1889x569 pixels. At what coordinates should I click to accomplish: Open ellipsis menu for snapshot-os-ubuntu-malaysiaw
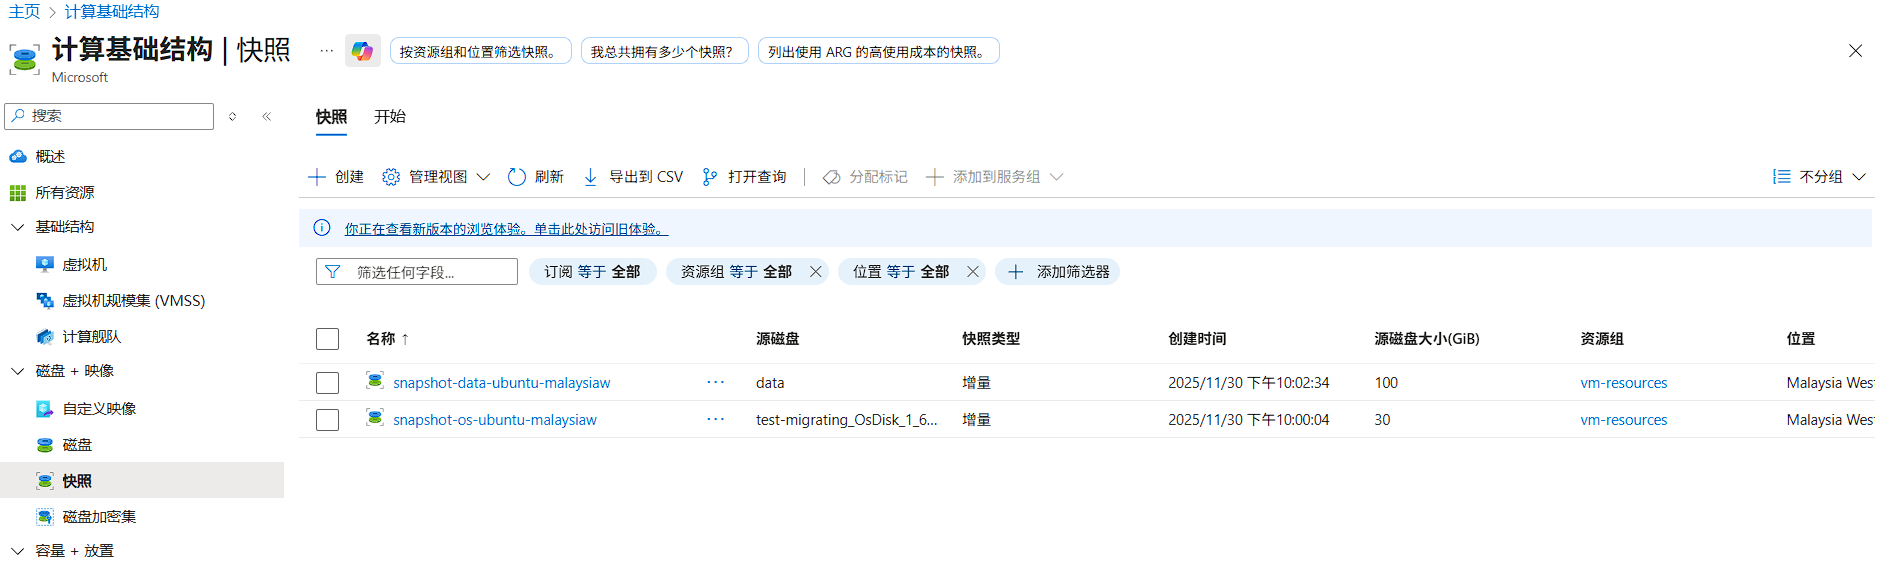(x=716, y=419)
